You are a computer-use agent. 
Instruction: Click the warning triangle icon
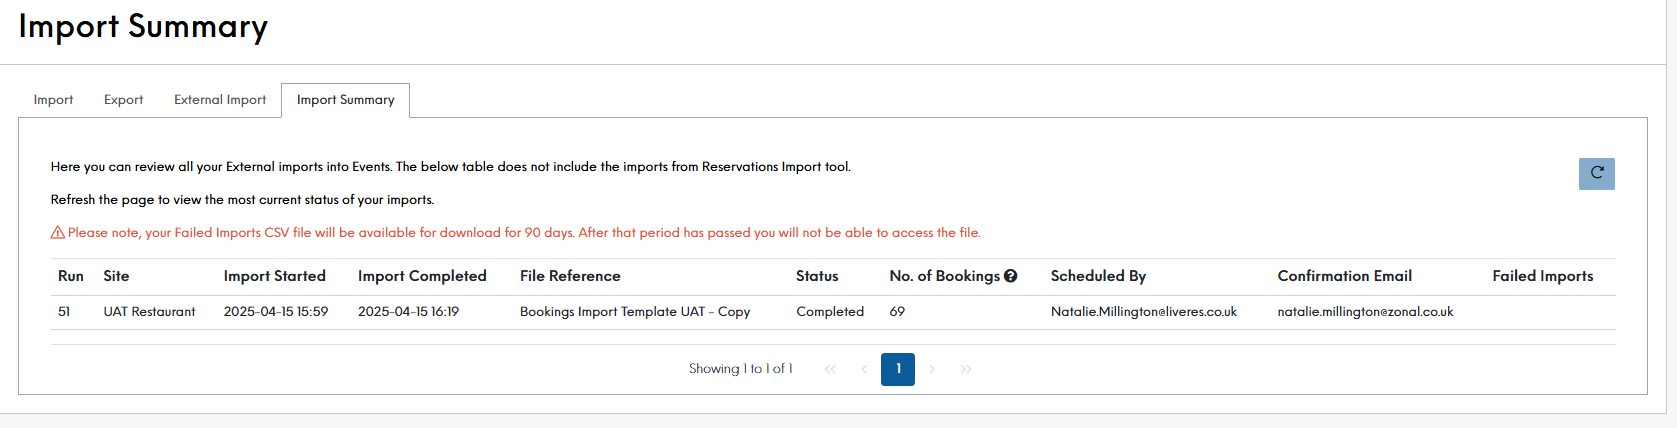tap(58, 233)
